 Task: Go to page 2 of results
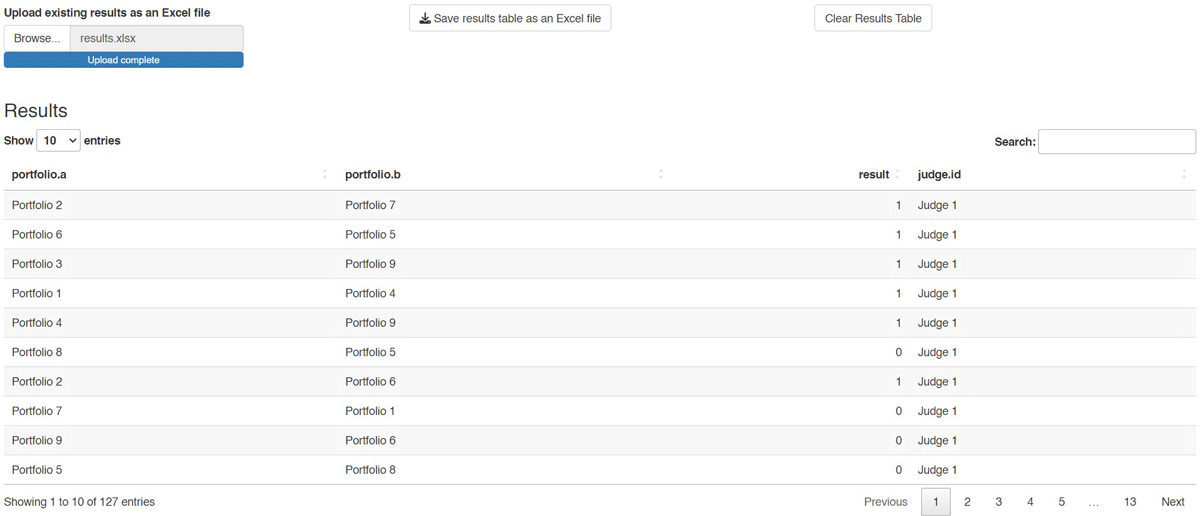click(967, 502)
